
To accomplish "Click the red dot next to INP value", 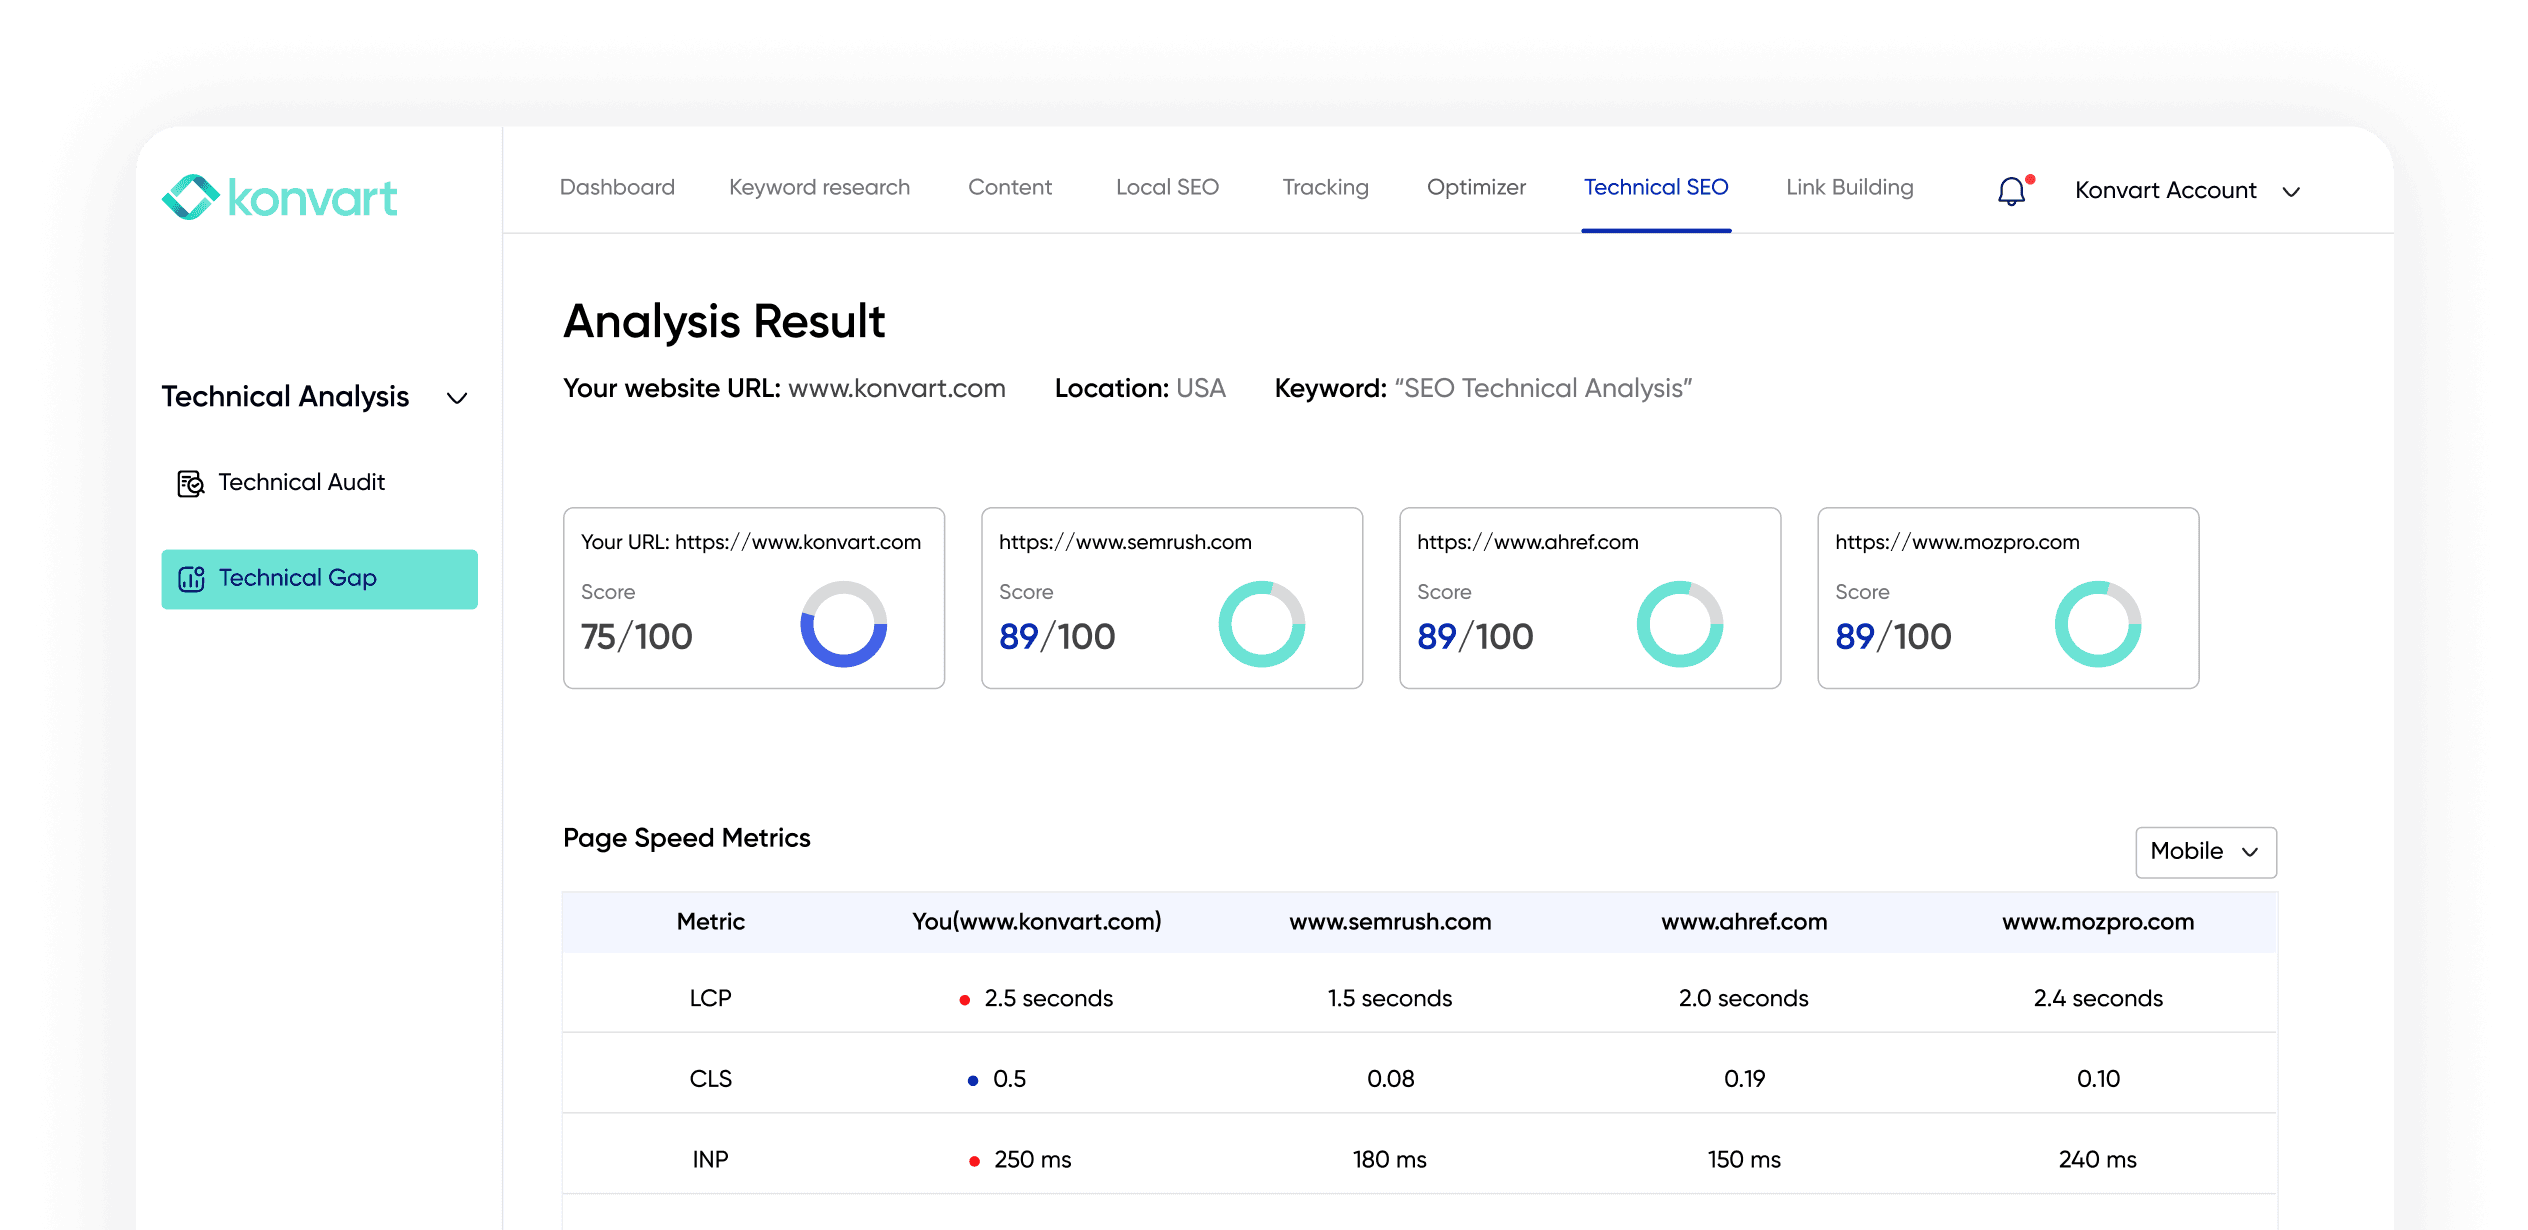I will coord(974,1160).
